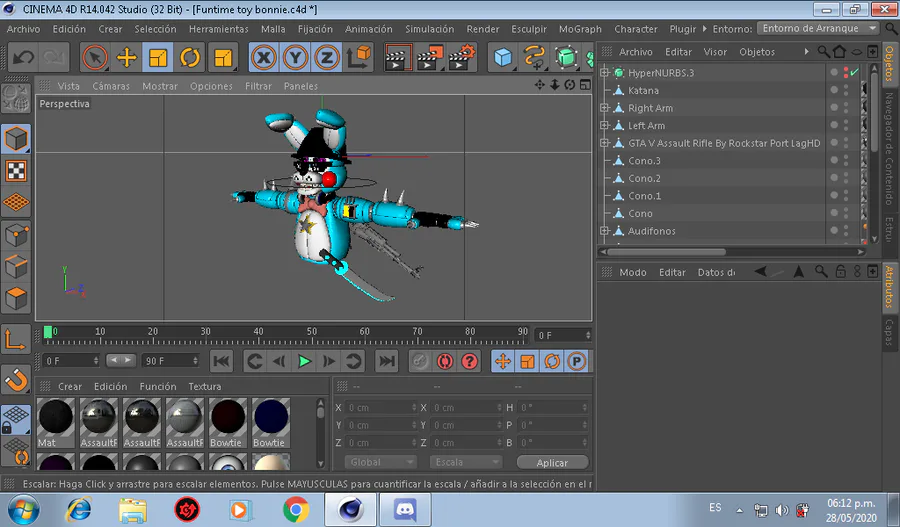Expand the HyperNURBS.3 object tree
The height and width of the screenshot is (527, 900).
click(x=604, y=72)
